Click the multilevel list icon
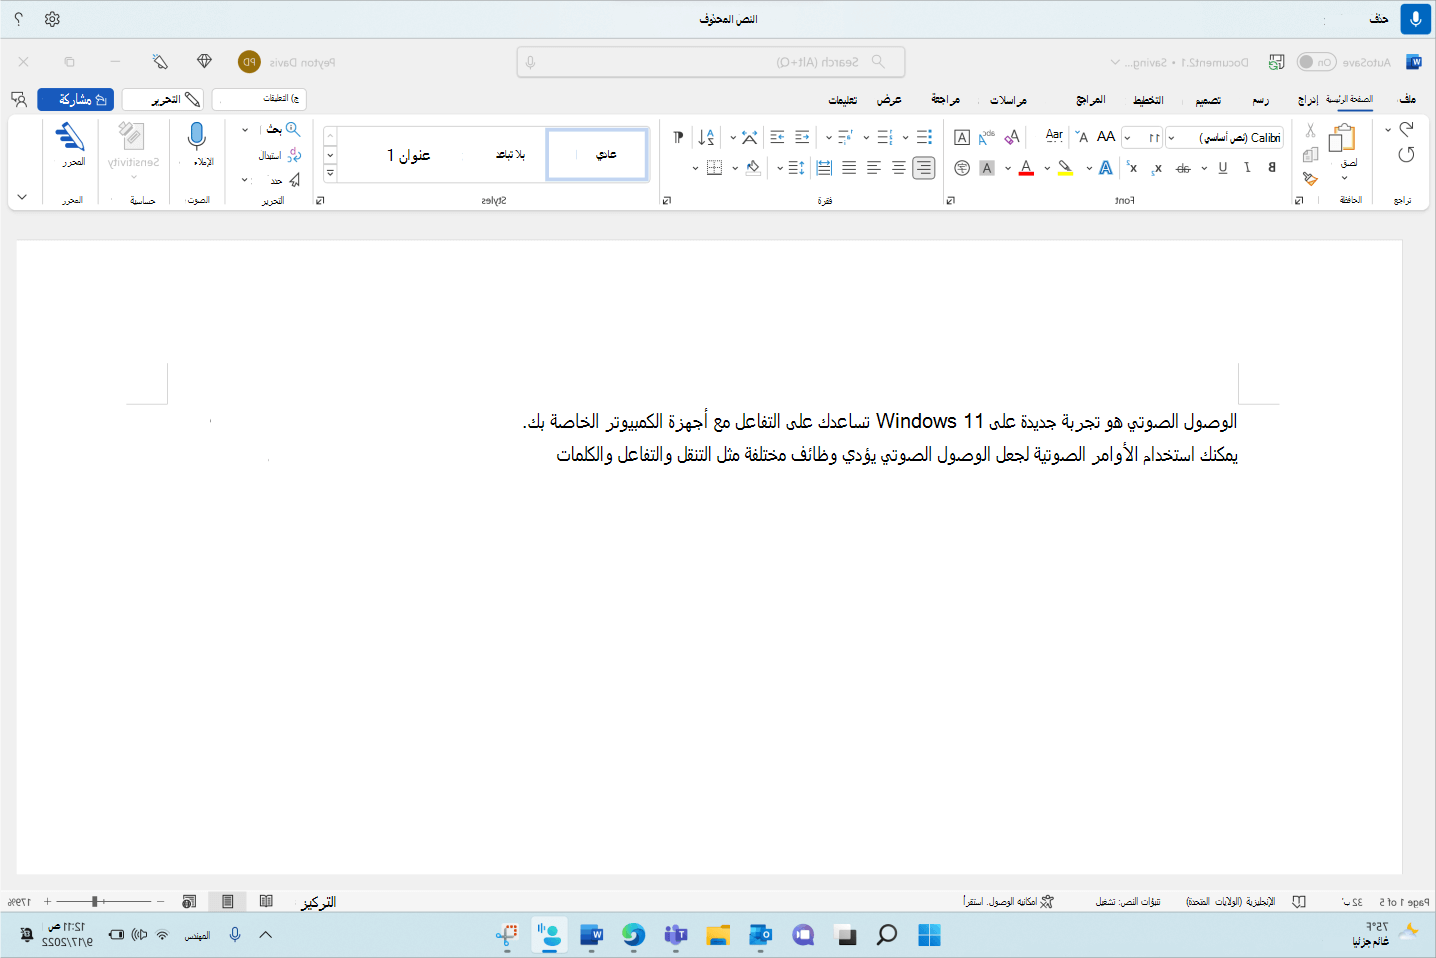Screen dimensions: 1436x958 [845, 137]
